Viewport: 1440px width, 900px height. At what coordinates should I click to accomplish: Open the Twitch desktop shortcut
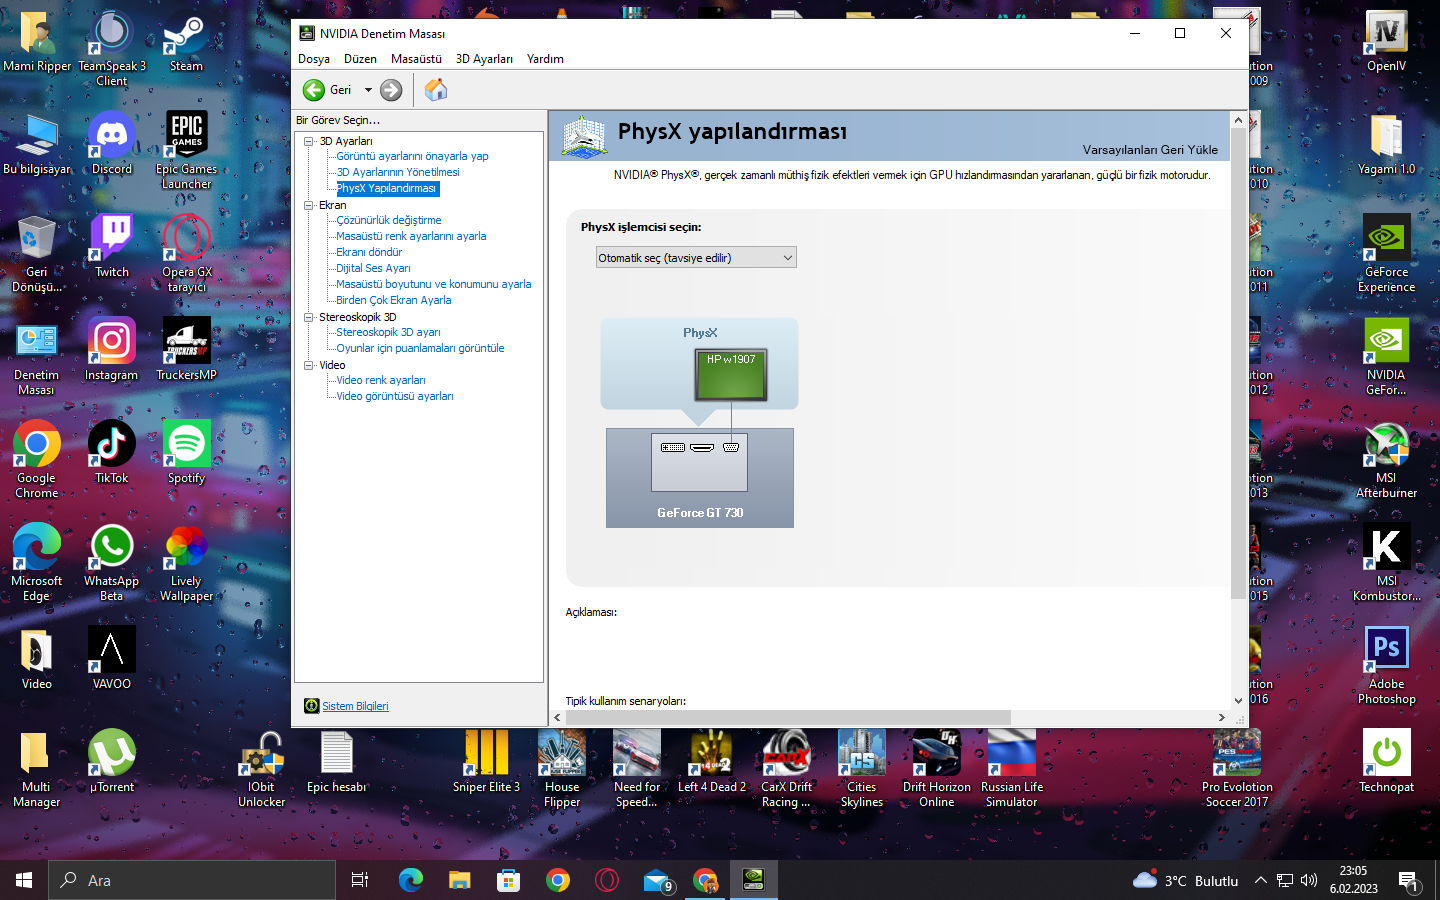coord(112,247)
